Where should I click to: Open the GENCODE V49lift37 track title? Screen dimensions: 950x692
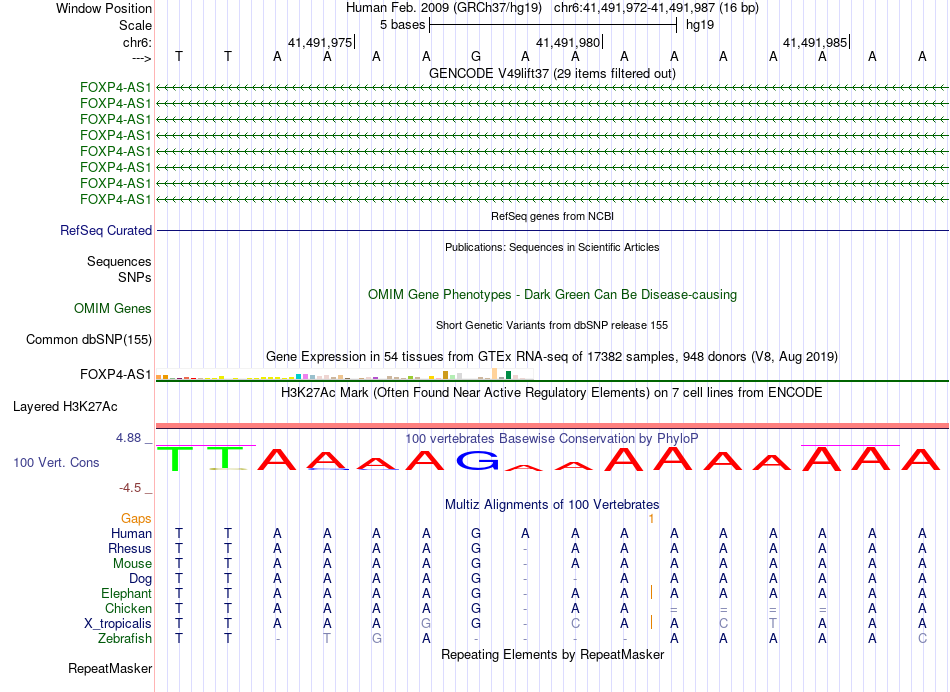552,73
